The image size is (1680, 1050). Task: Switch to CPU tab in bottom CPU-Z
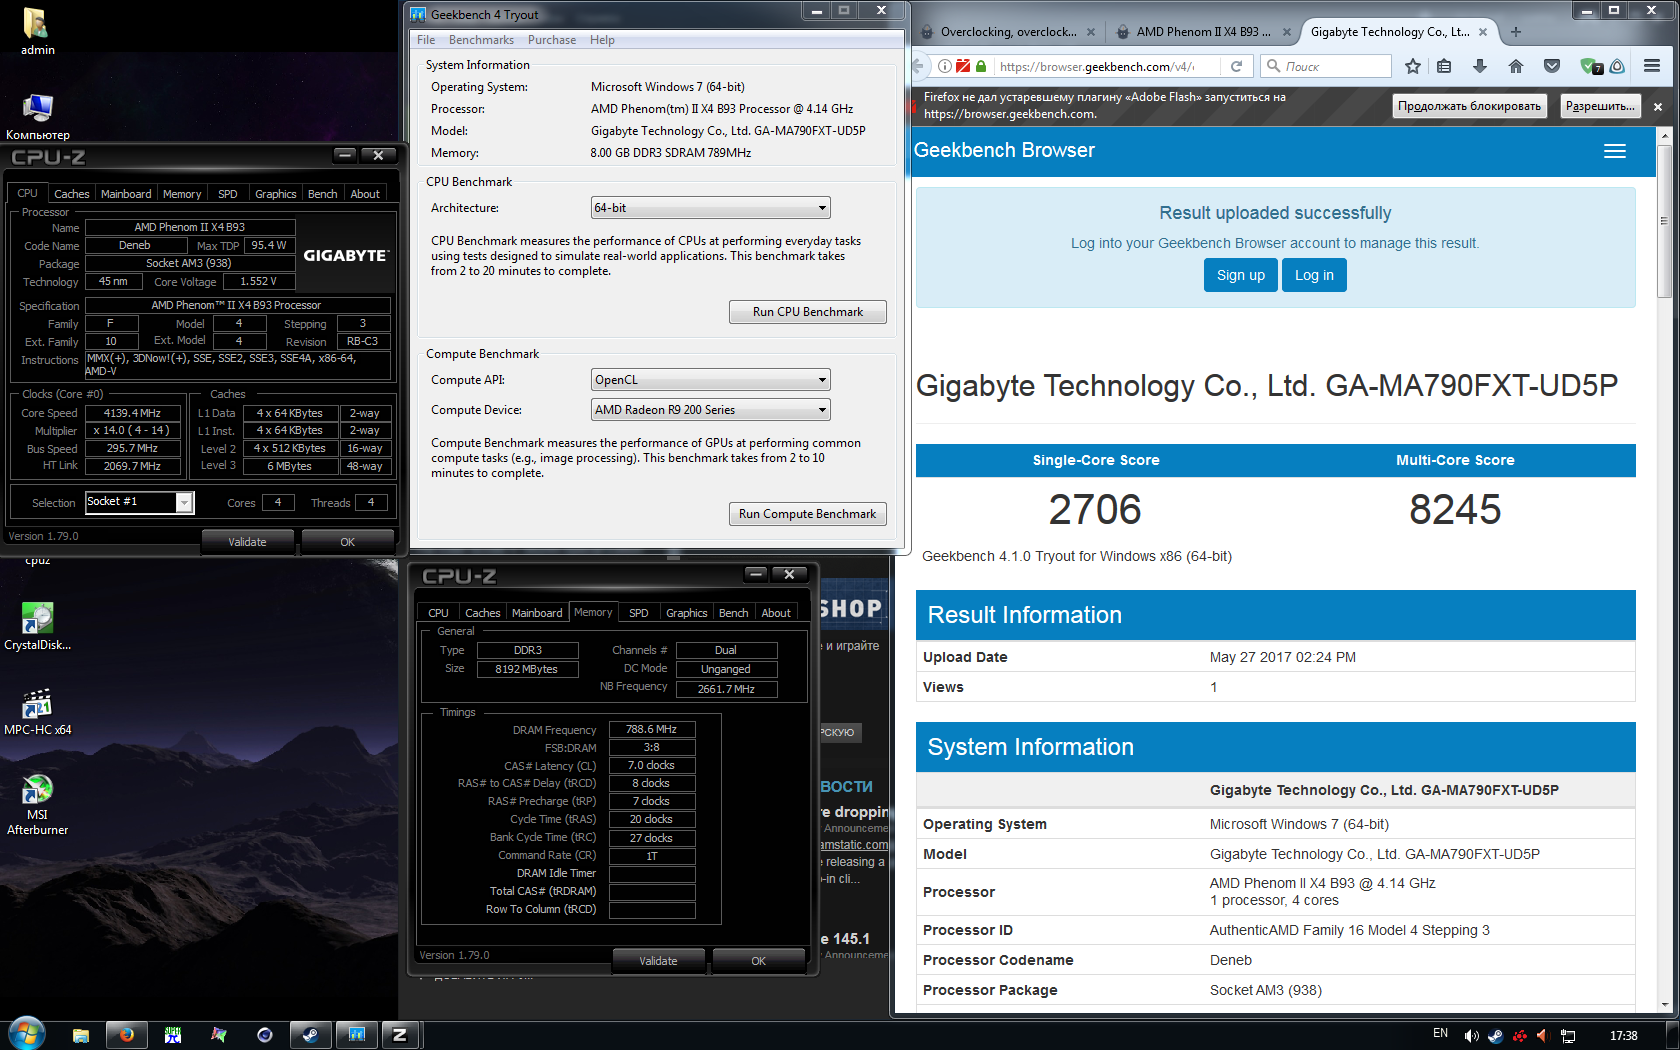coord(438,613)
